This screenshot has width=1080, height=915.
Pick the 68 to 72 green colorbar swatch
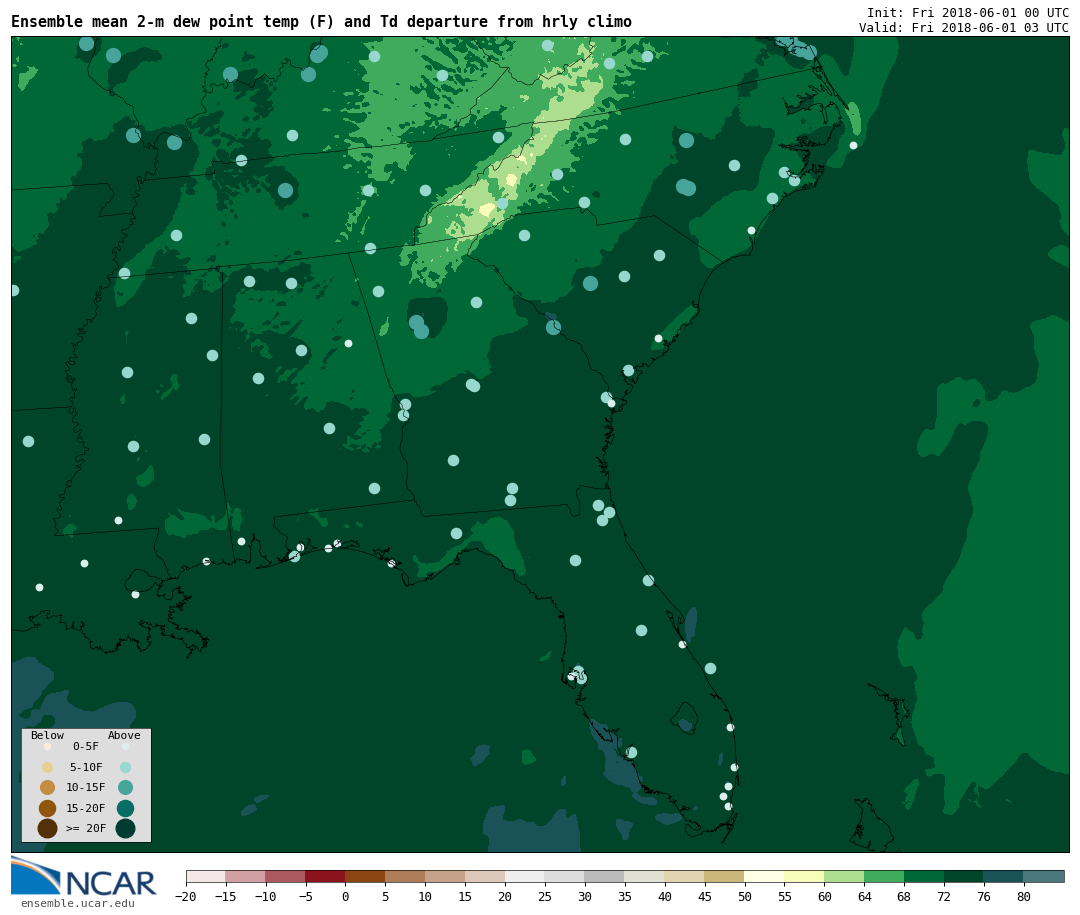[x=924, y=876]
